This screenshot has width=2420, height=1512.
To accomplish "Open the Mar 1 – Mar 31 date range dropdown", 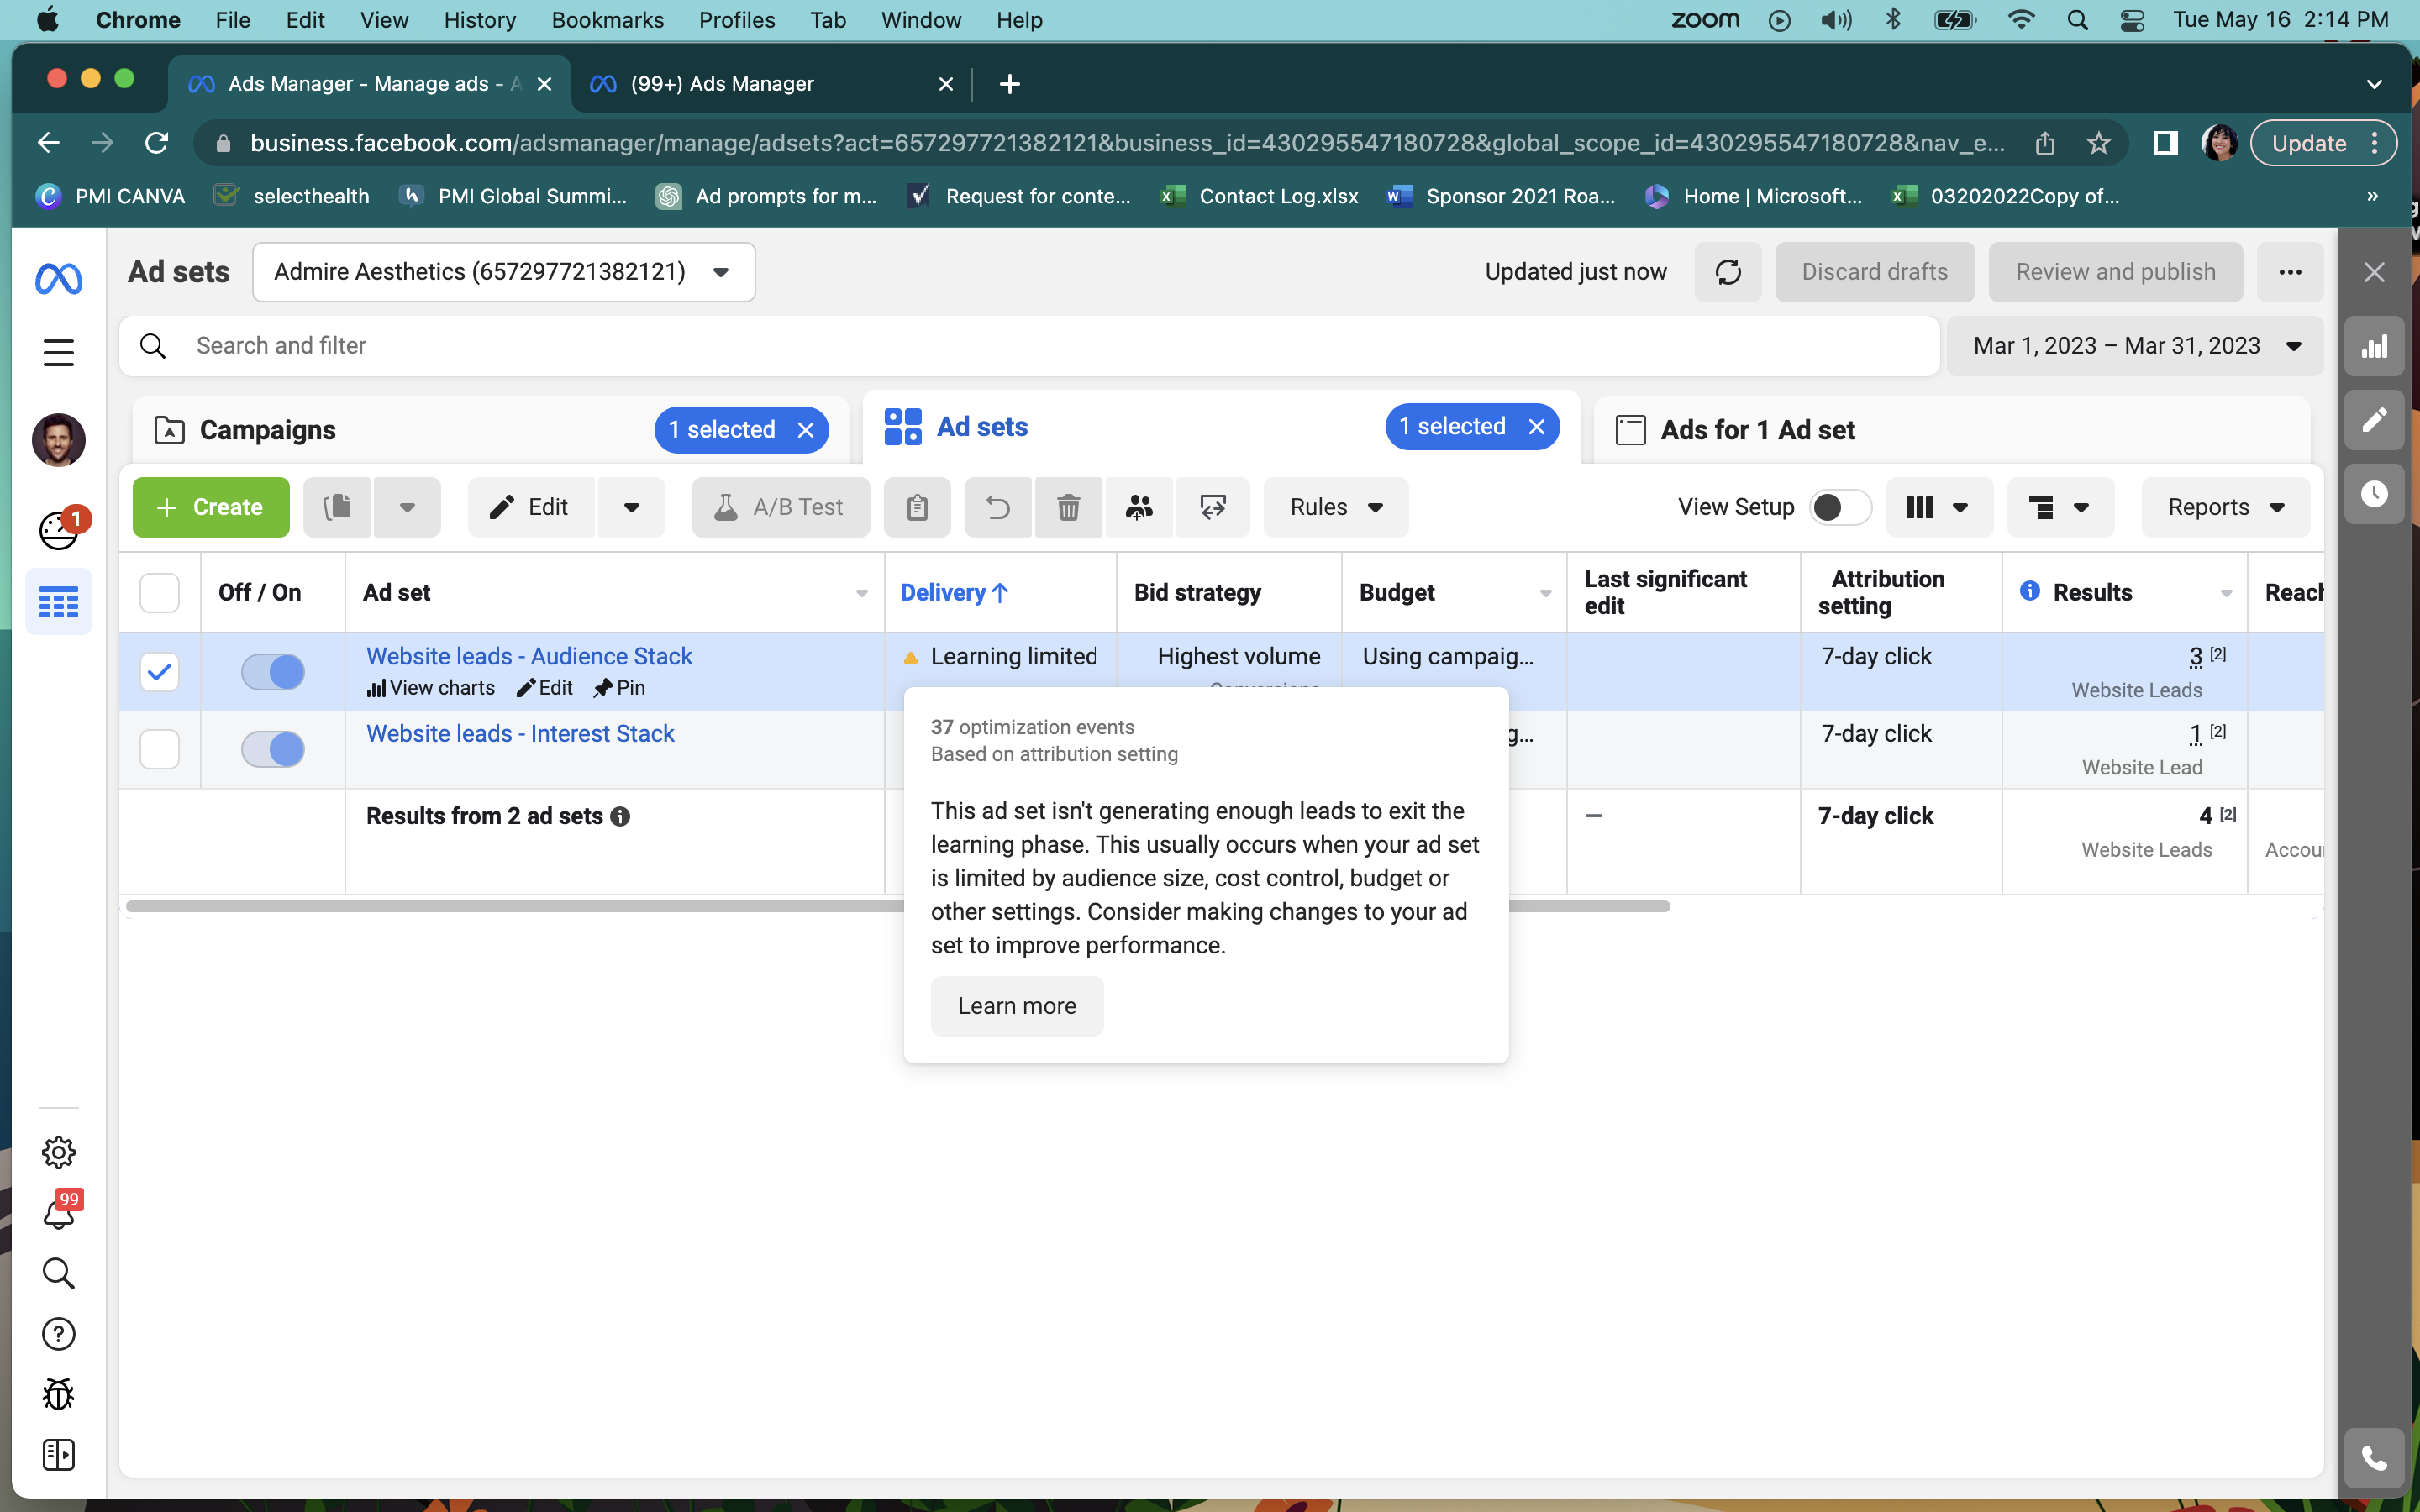I will click(2135, 346).
